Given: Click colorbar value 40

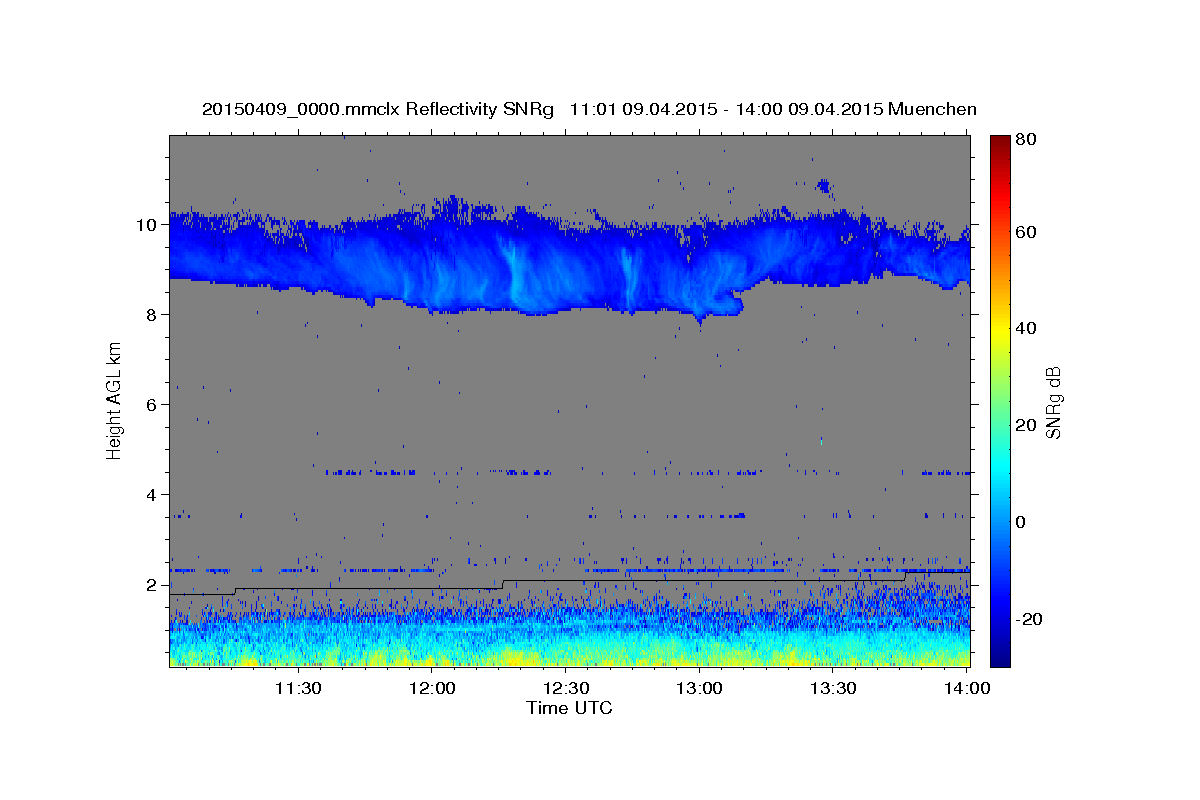Looking at the screenshot, I should (x=1028, y=329).
